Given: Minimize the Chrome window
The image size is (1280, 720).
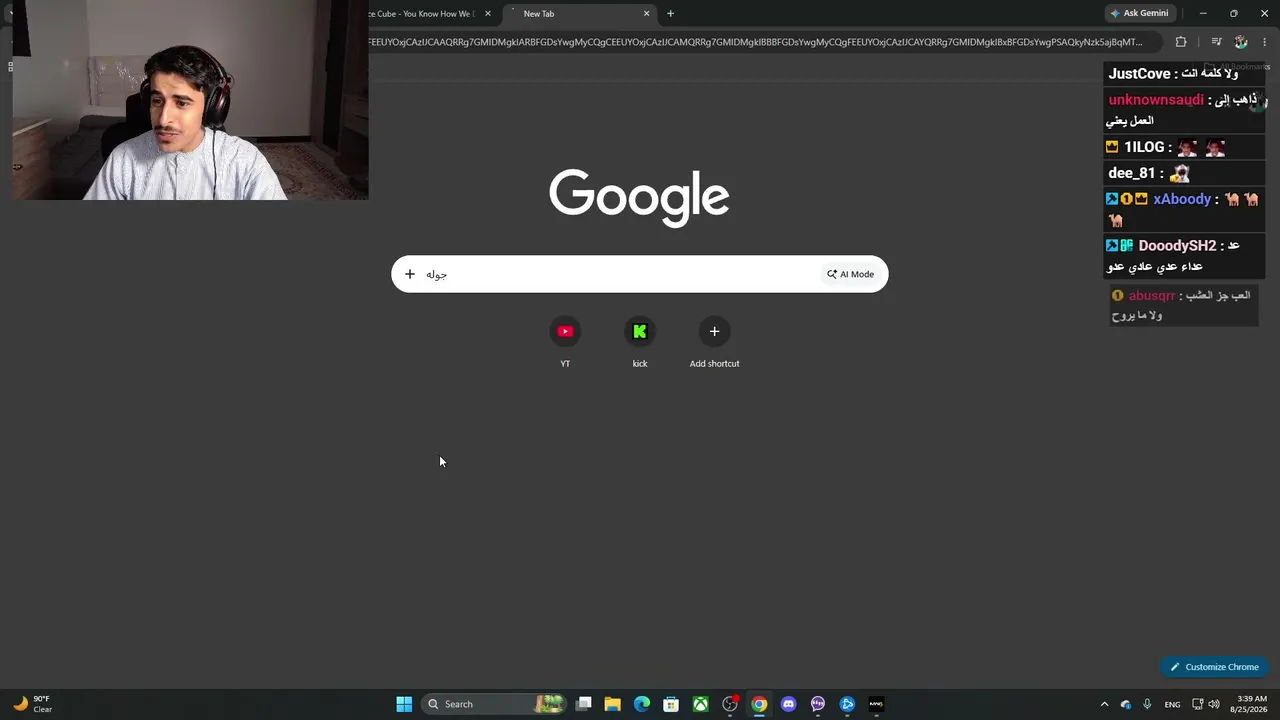Looking at the screenshot, I should [1203, 13].
